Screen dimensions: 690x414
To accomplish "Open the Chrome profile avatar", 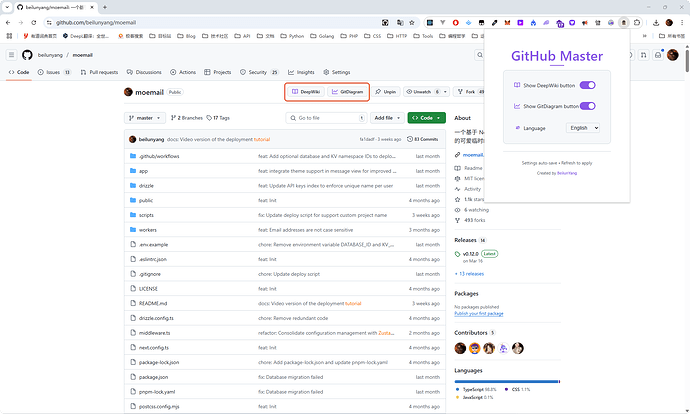I will click(669, 22).
